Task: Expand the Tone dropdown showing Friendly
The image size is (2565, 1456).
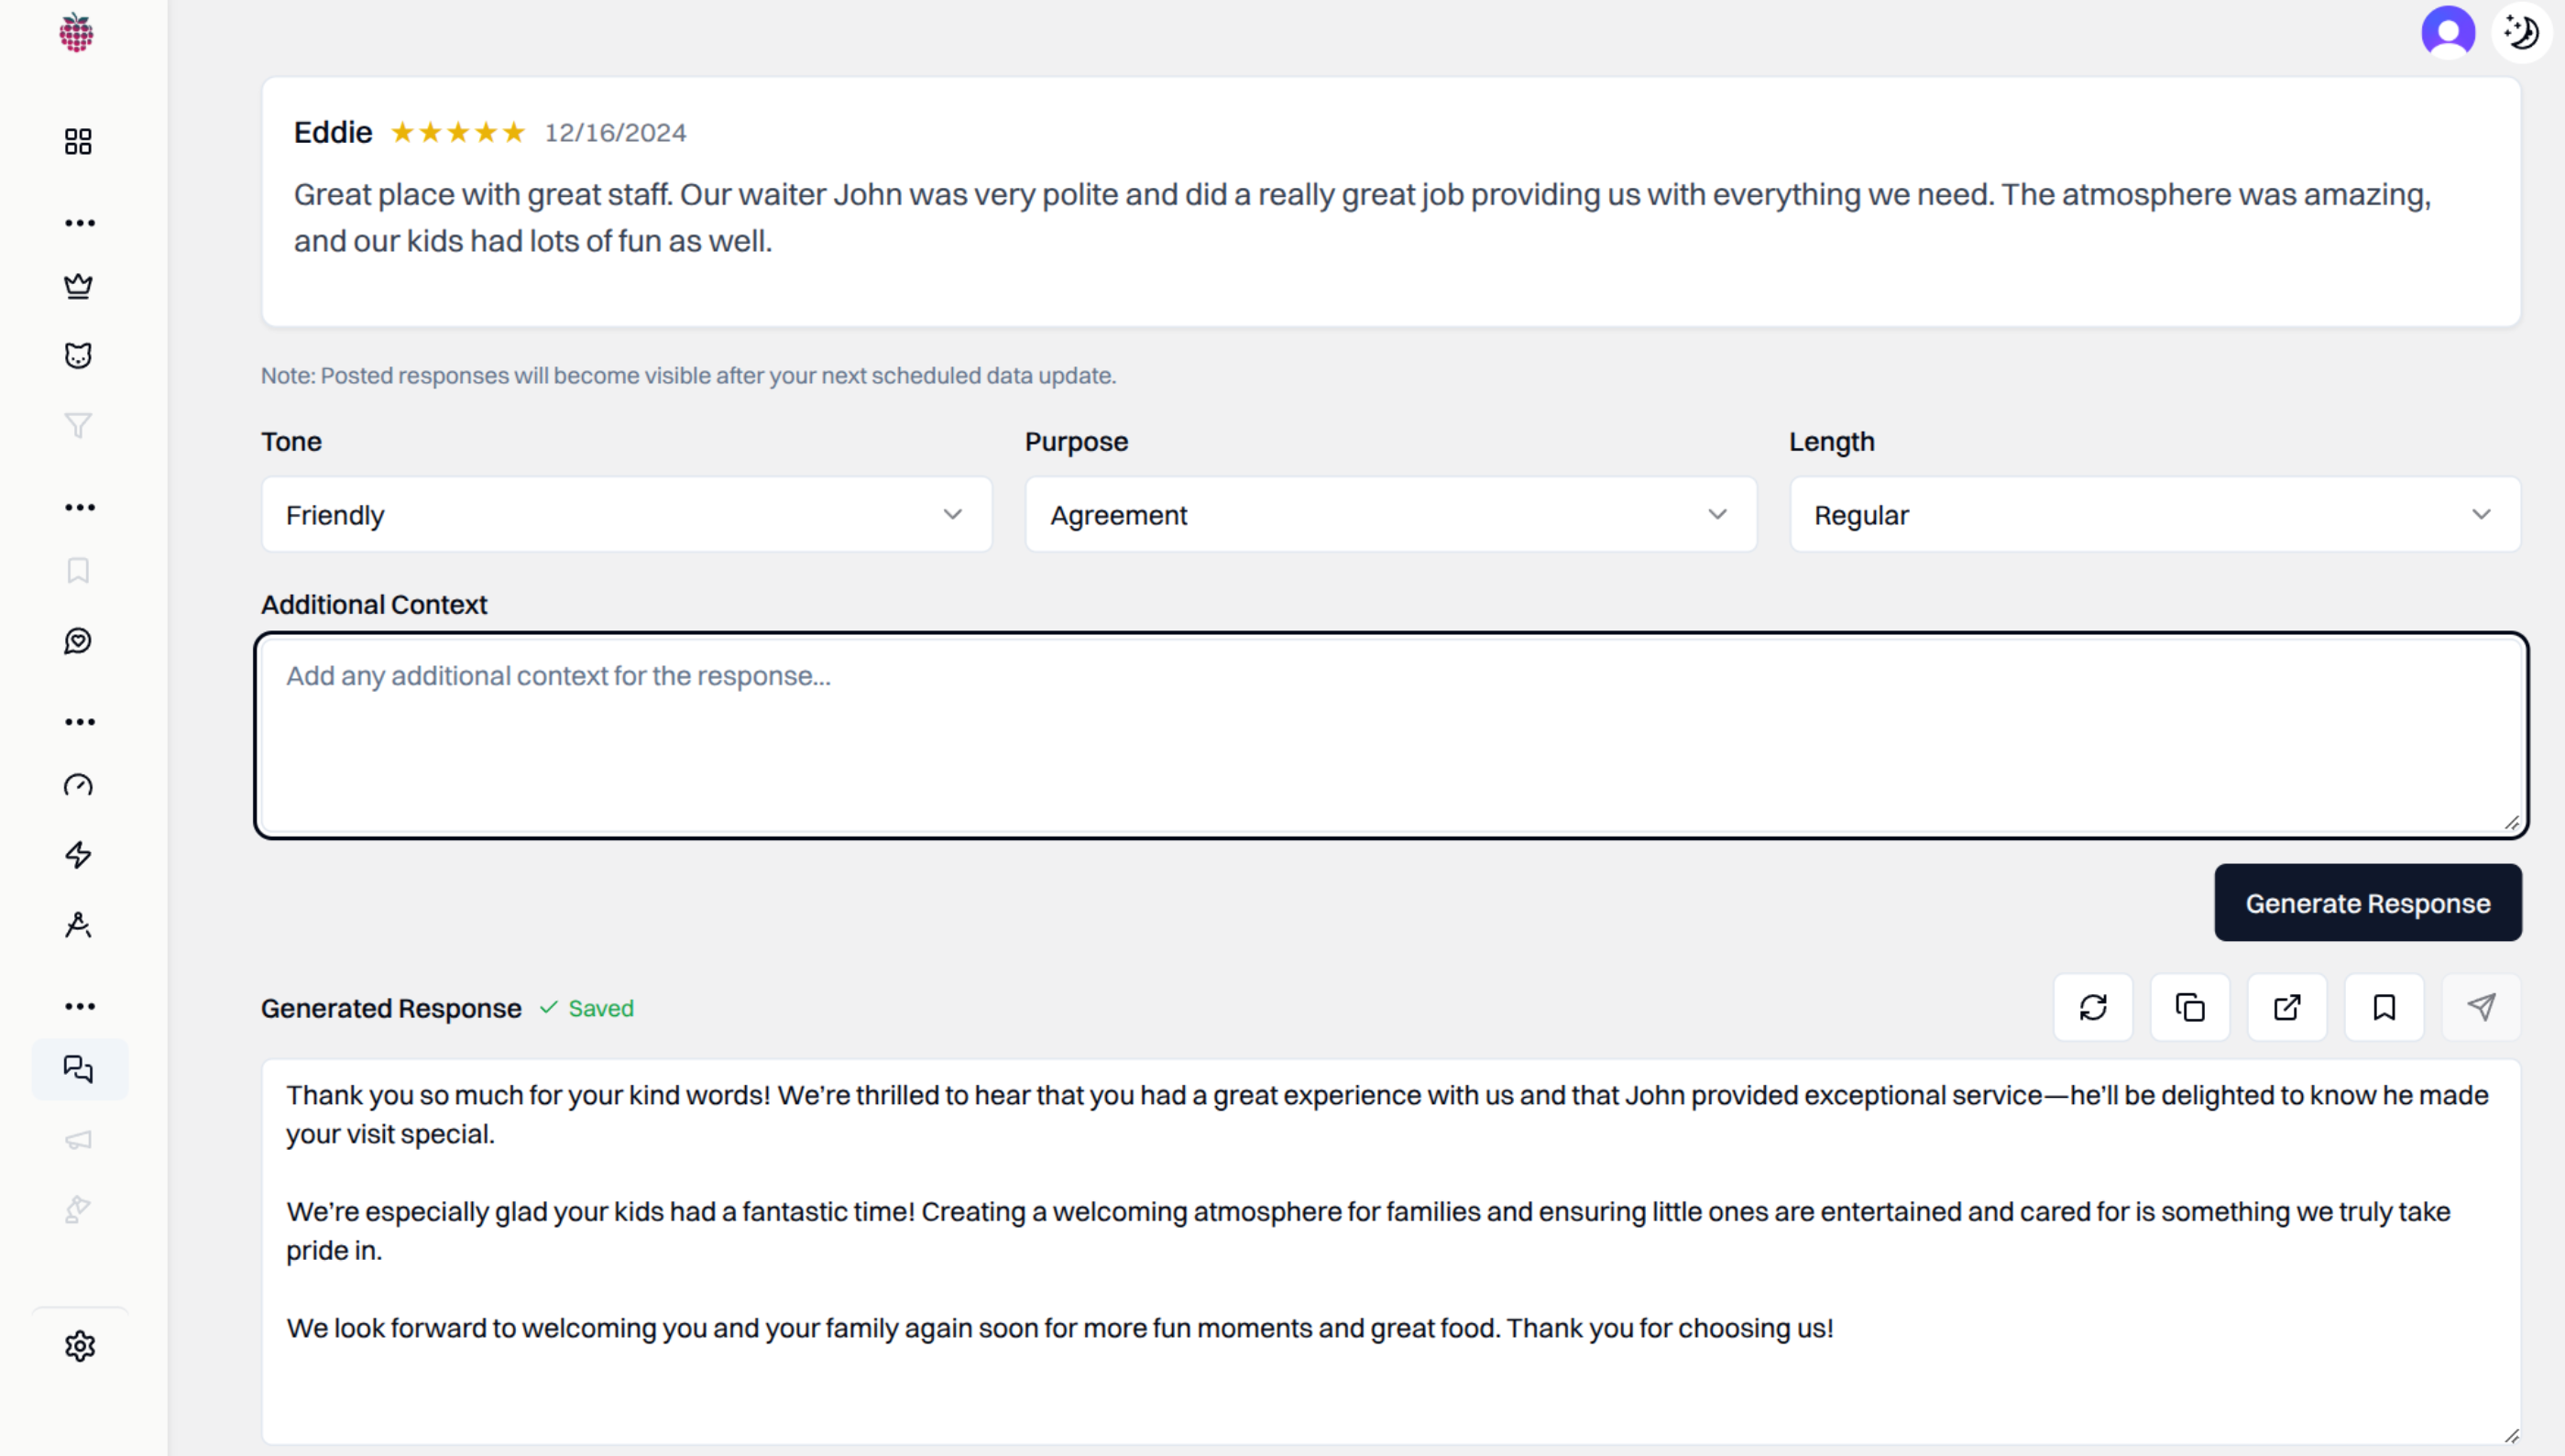Action: click(x=627, y=515)
